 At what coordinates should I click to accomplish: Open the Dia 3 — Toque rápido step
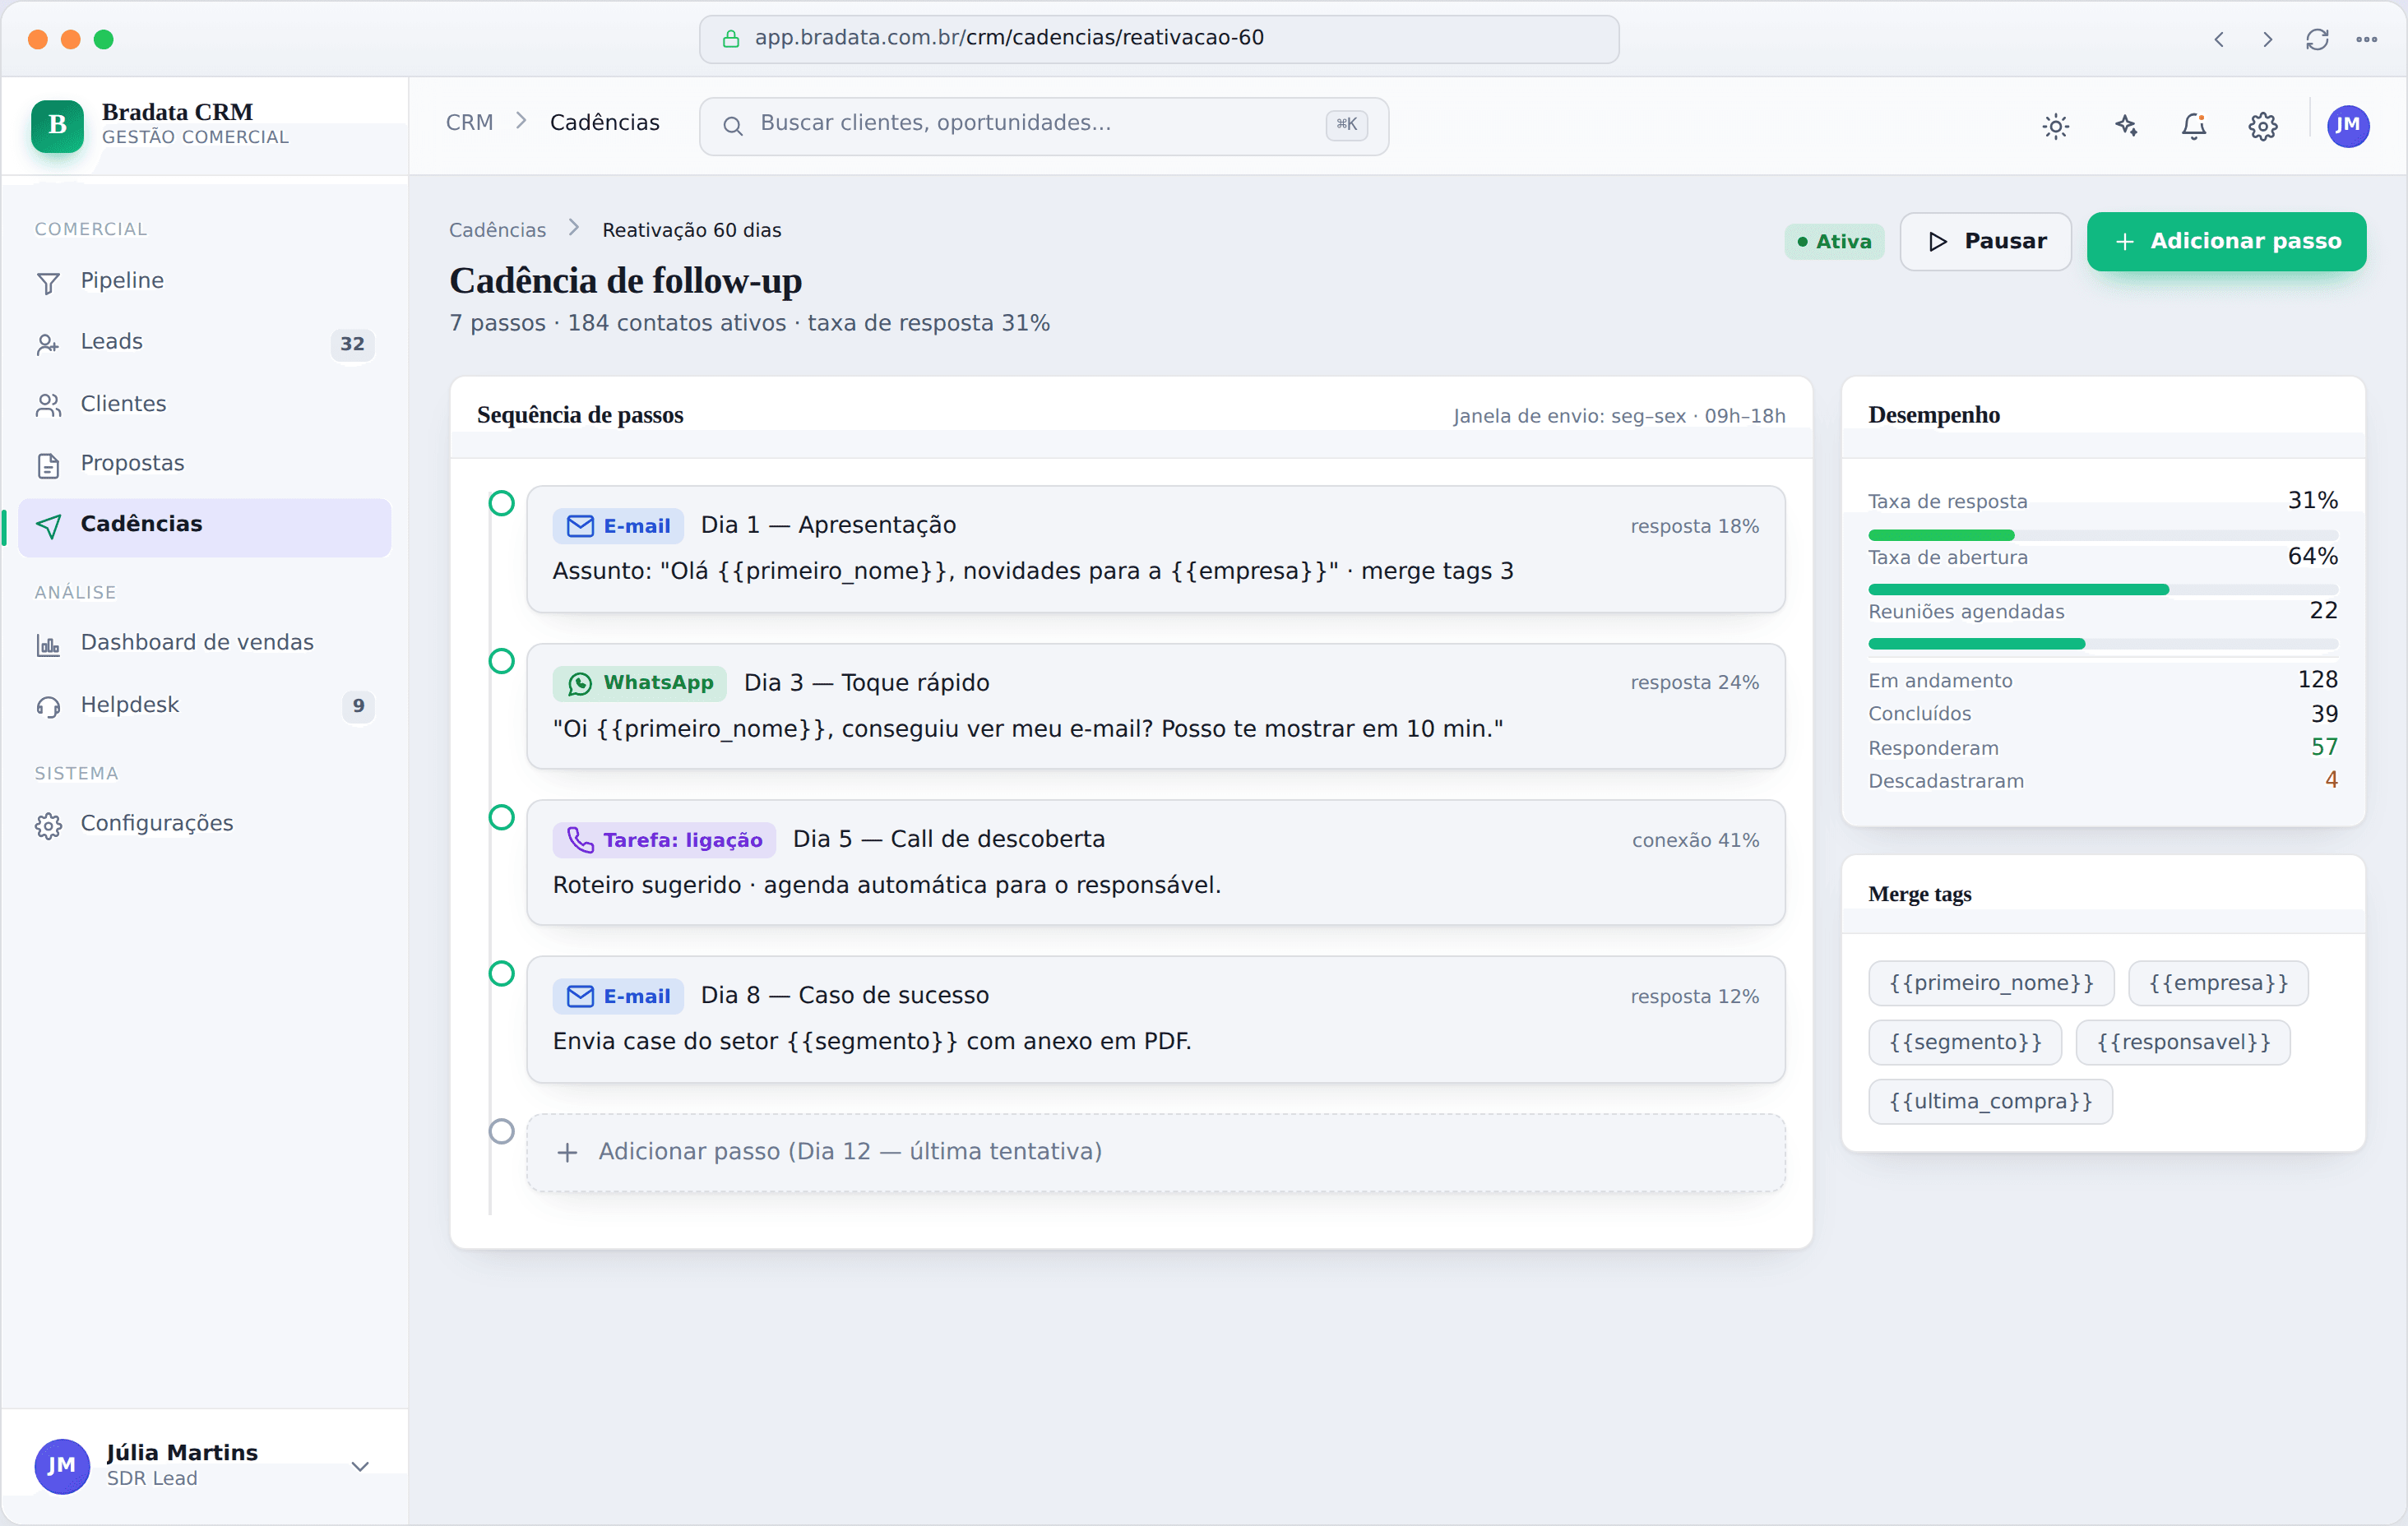[x=1155, y=706]
